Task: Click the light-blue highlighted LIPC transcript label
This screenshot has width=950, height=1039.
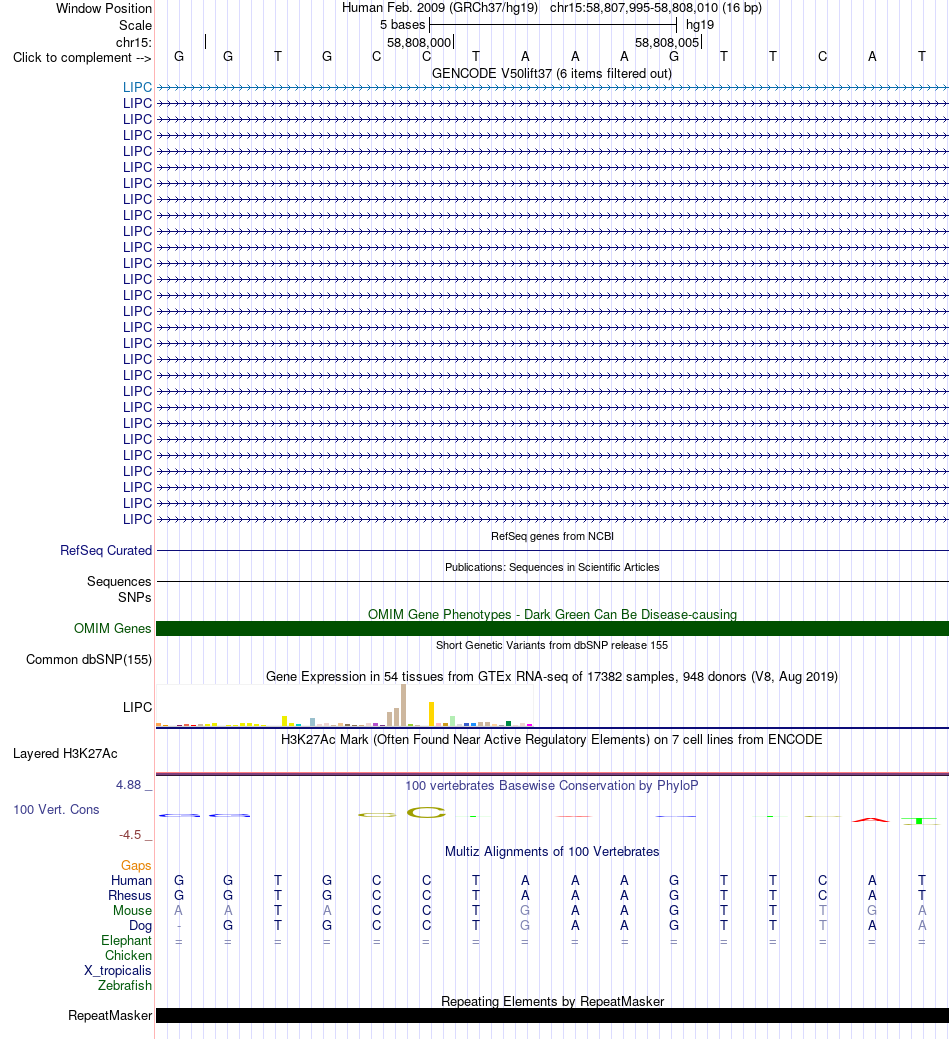Action: pyautogui.click(x=137, y=87)
